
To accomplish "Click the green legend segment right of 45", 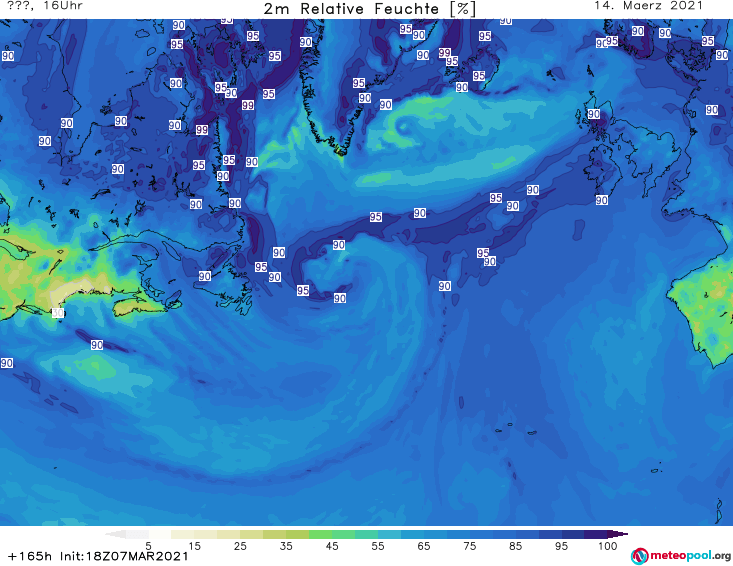I will click(343, 534).
